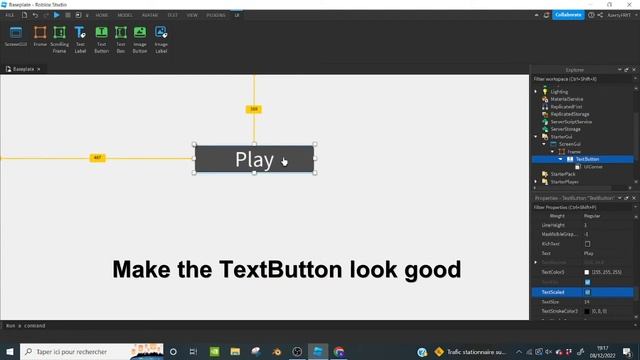Select Lighting in the Explorer

pos(559,92)
